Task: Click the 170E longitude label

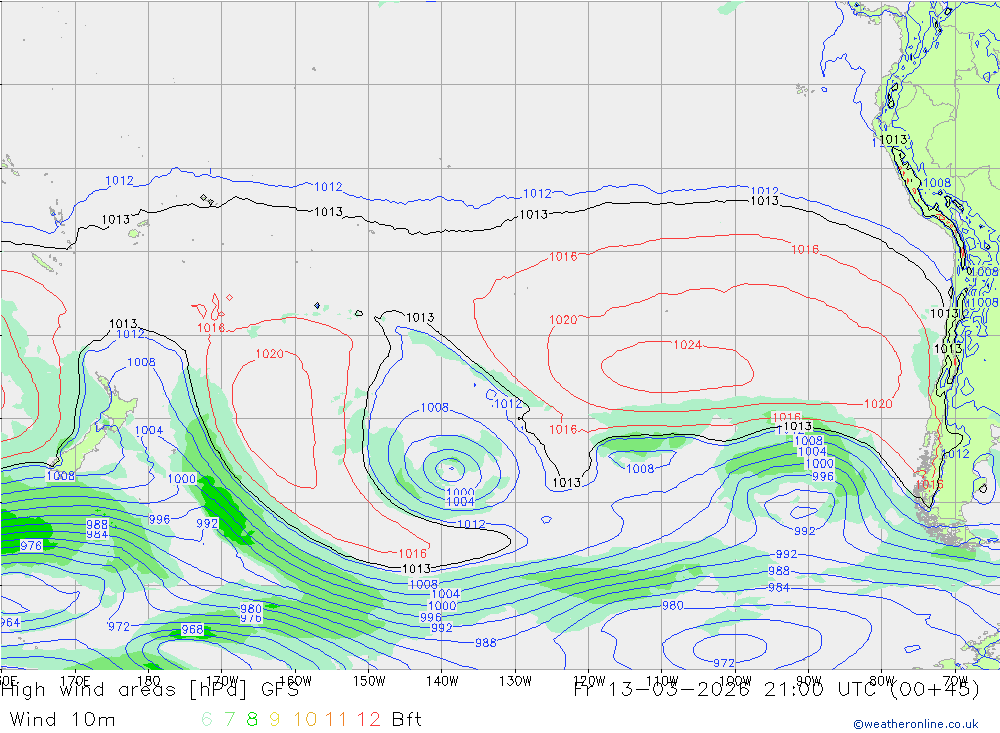Action: click(x=75, y=681)
